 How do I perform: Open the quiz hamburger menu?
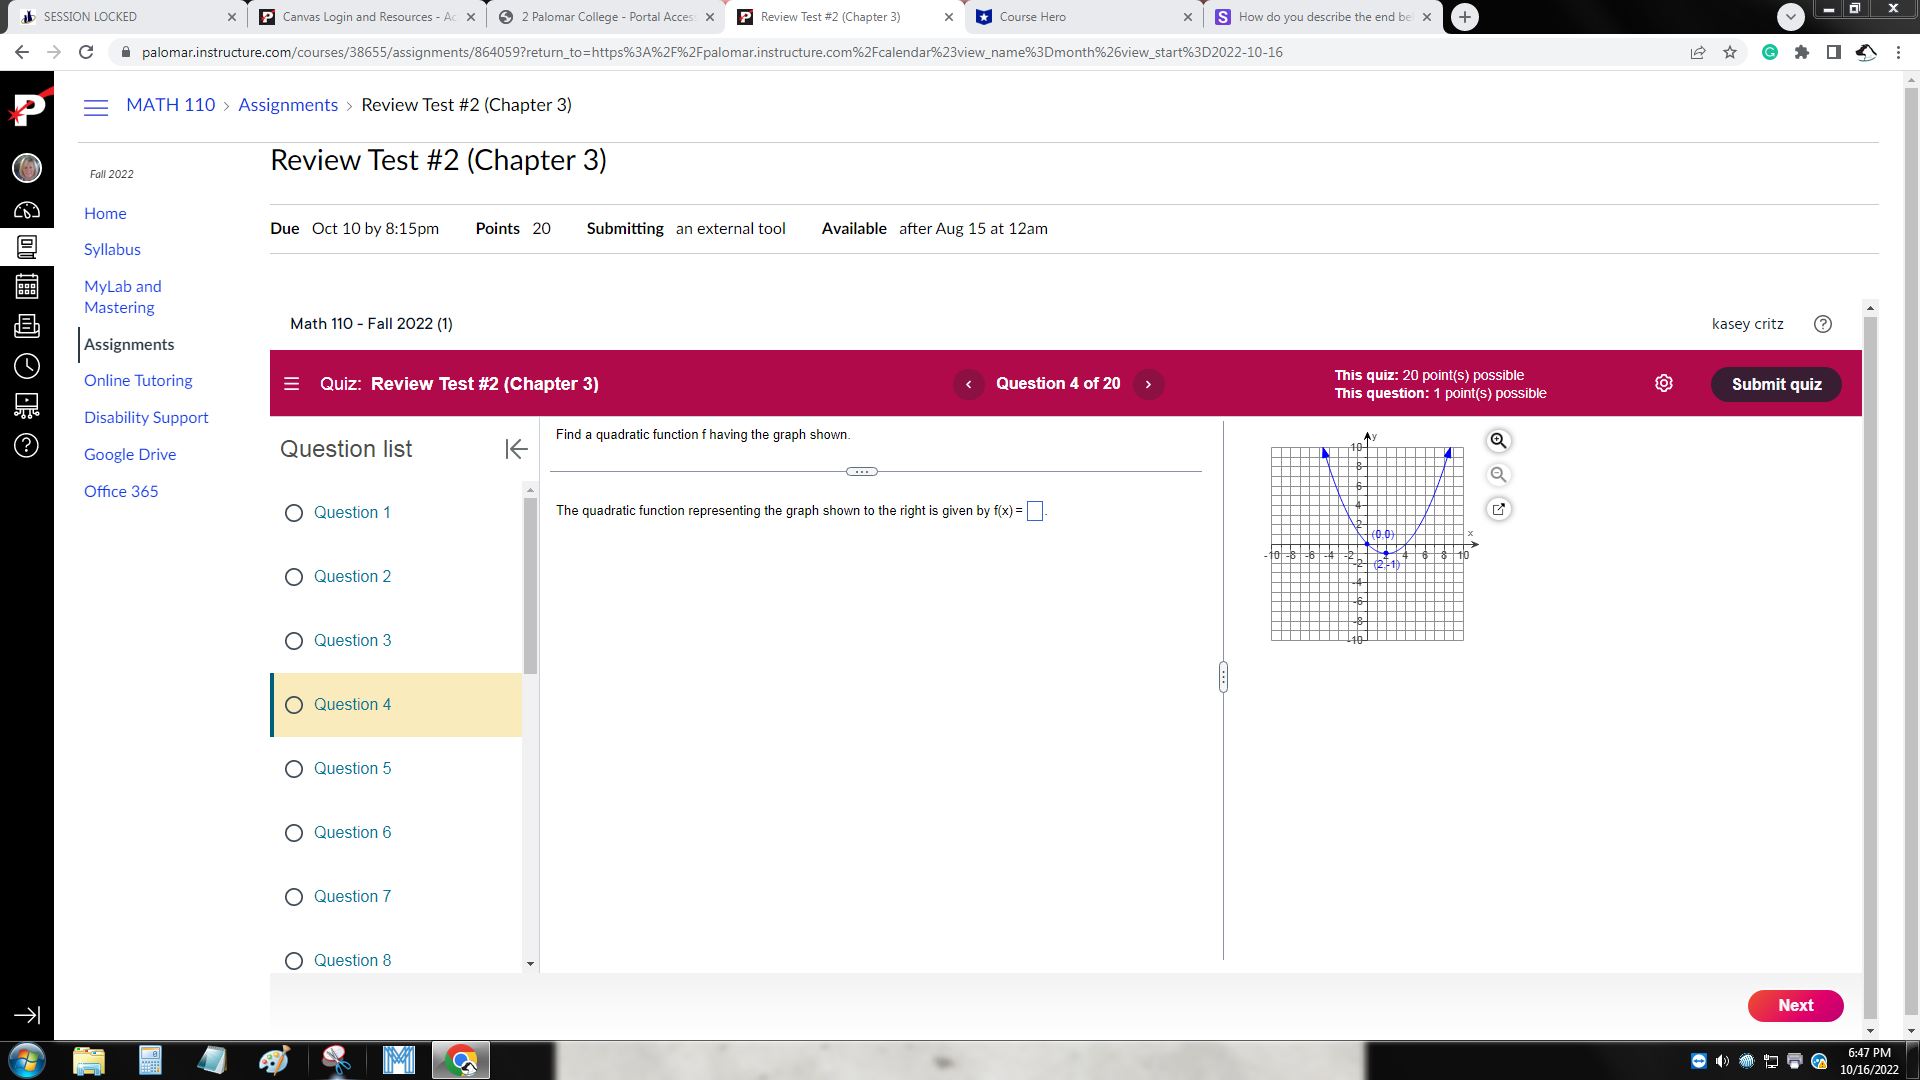pyautogui.click(x=292, y=384)
